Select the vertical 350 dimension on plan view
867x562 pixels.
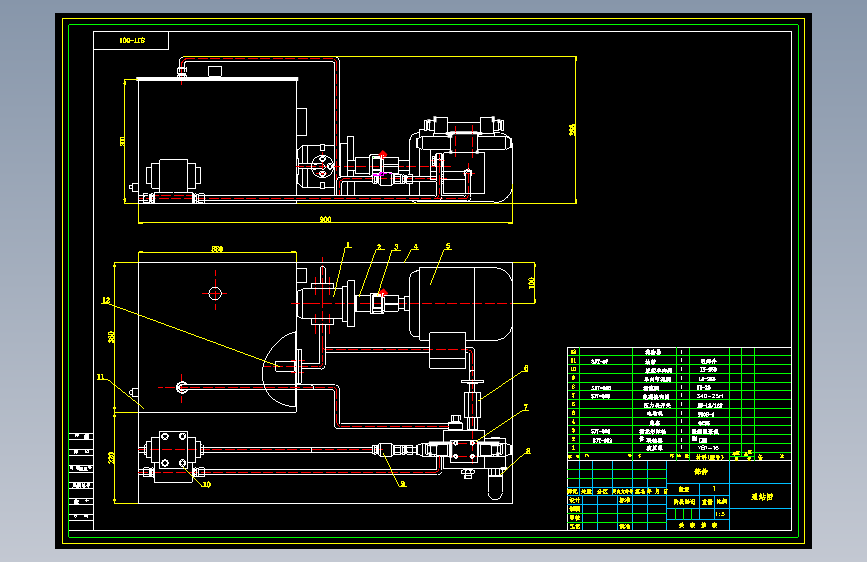tap(111, 337)
